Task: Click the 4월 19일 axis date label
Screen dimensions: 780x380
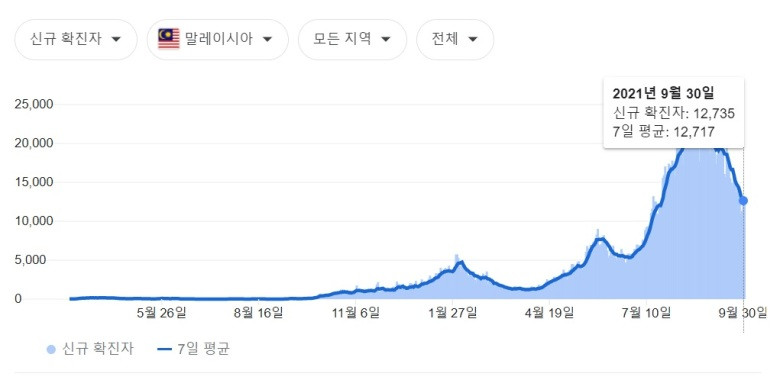Action: 551,313
